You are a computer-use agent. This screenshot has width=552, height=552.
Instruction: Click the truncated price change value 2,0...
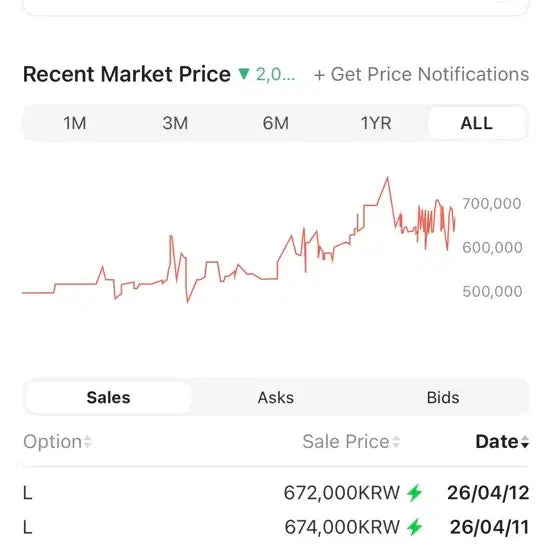point(275,74)
